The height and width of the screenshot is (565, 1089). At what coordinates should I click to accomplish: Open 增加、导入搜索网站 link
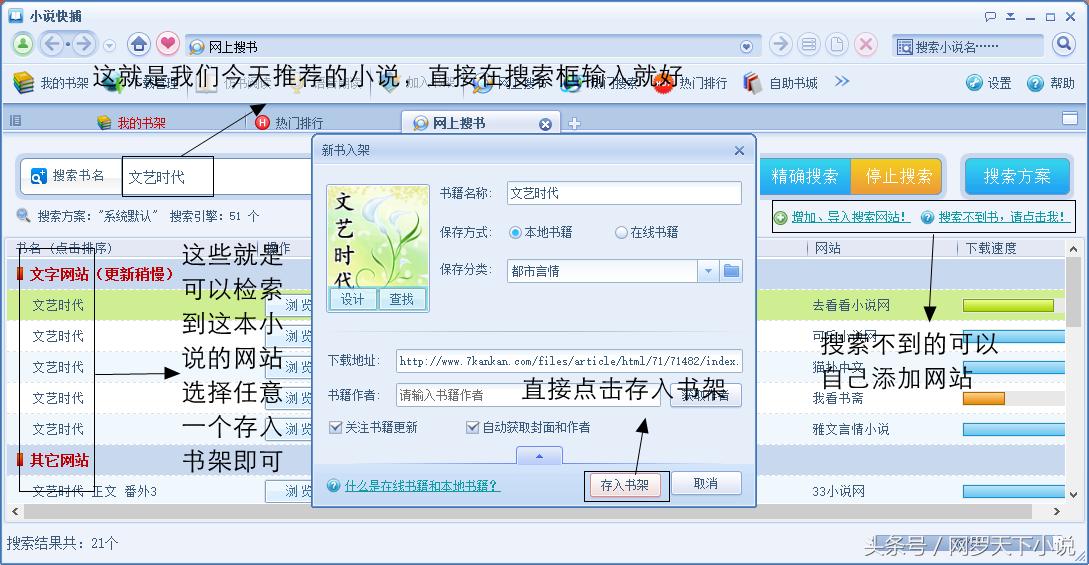click(x=850, y=217)
